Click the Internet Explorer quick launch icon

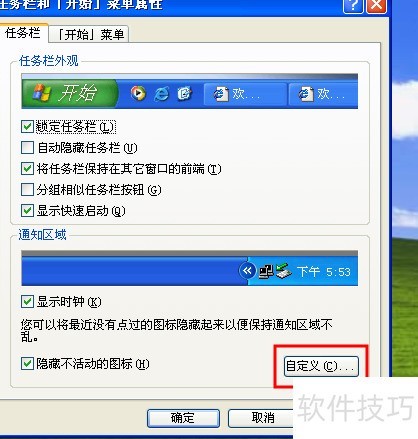tap(162, 94)
